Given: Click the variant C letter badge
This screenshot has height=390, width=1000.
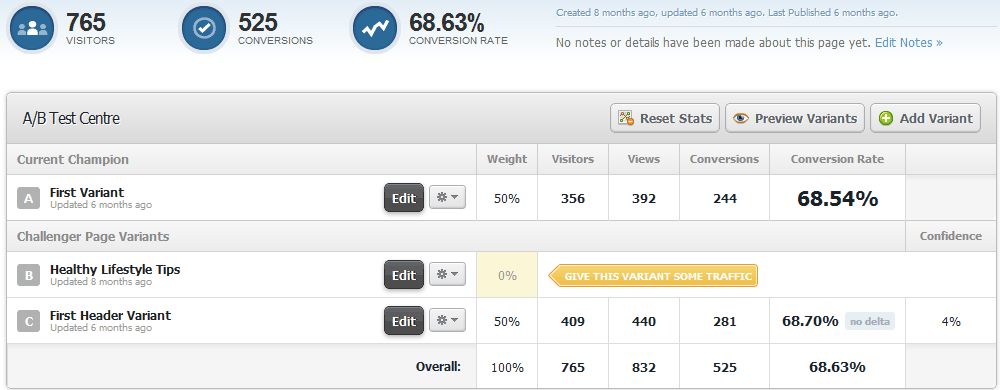Looking at the screenshot, I should [29, 321].
